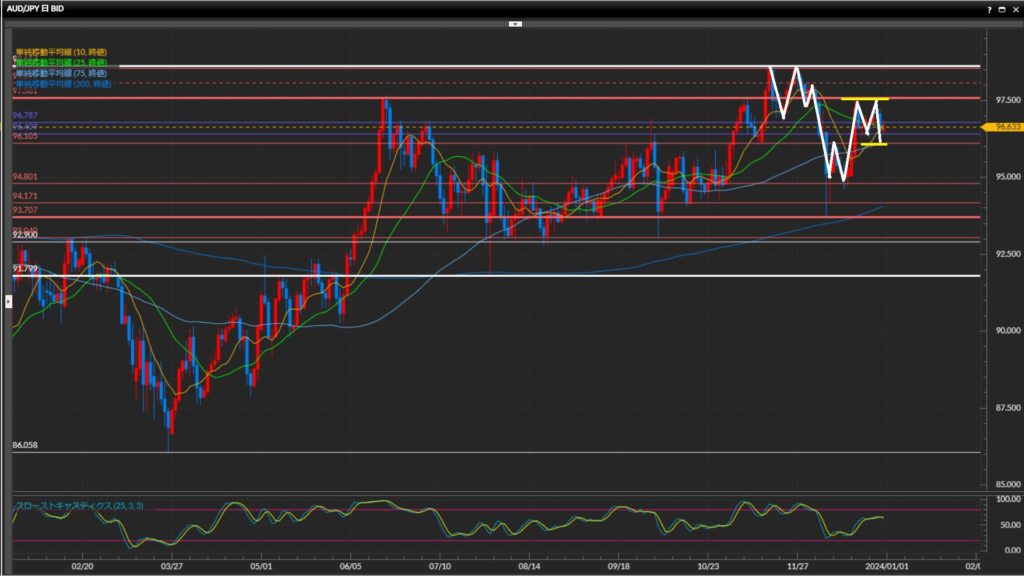This screenshot has height=576, width=1024.
Task: Click the upper yellow resistance line
Action: [864, 99]
